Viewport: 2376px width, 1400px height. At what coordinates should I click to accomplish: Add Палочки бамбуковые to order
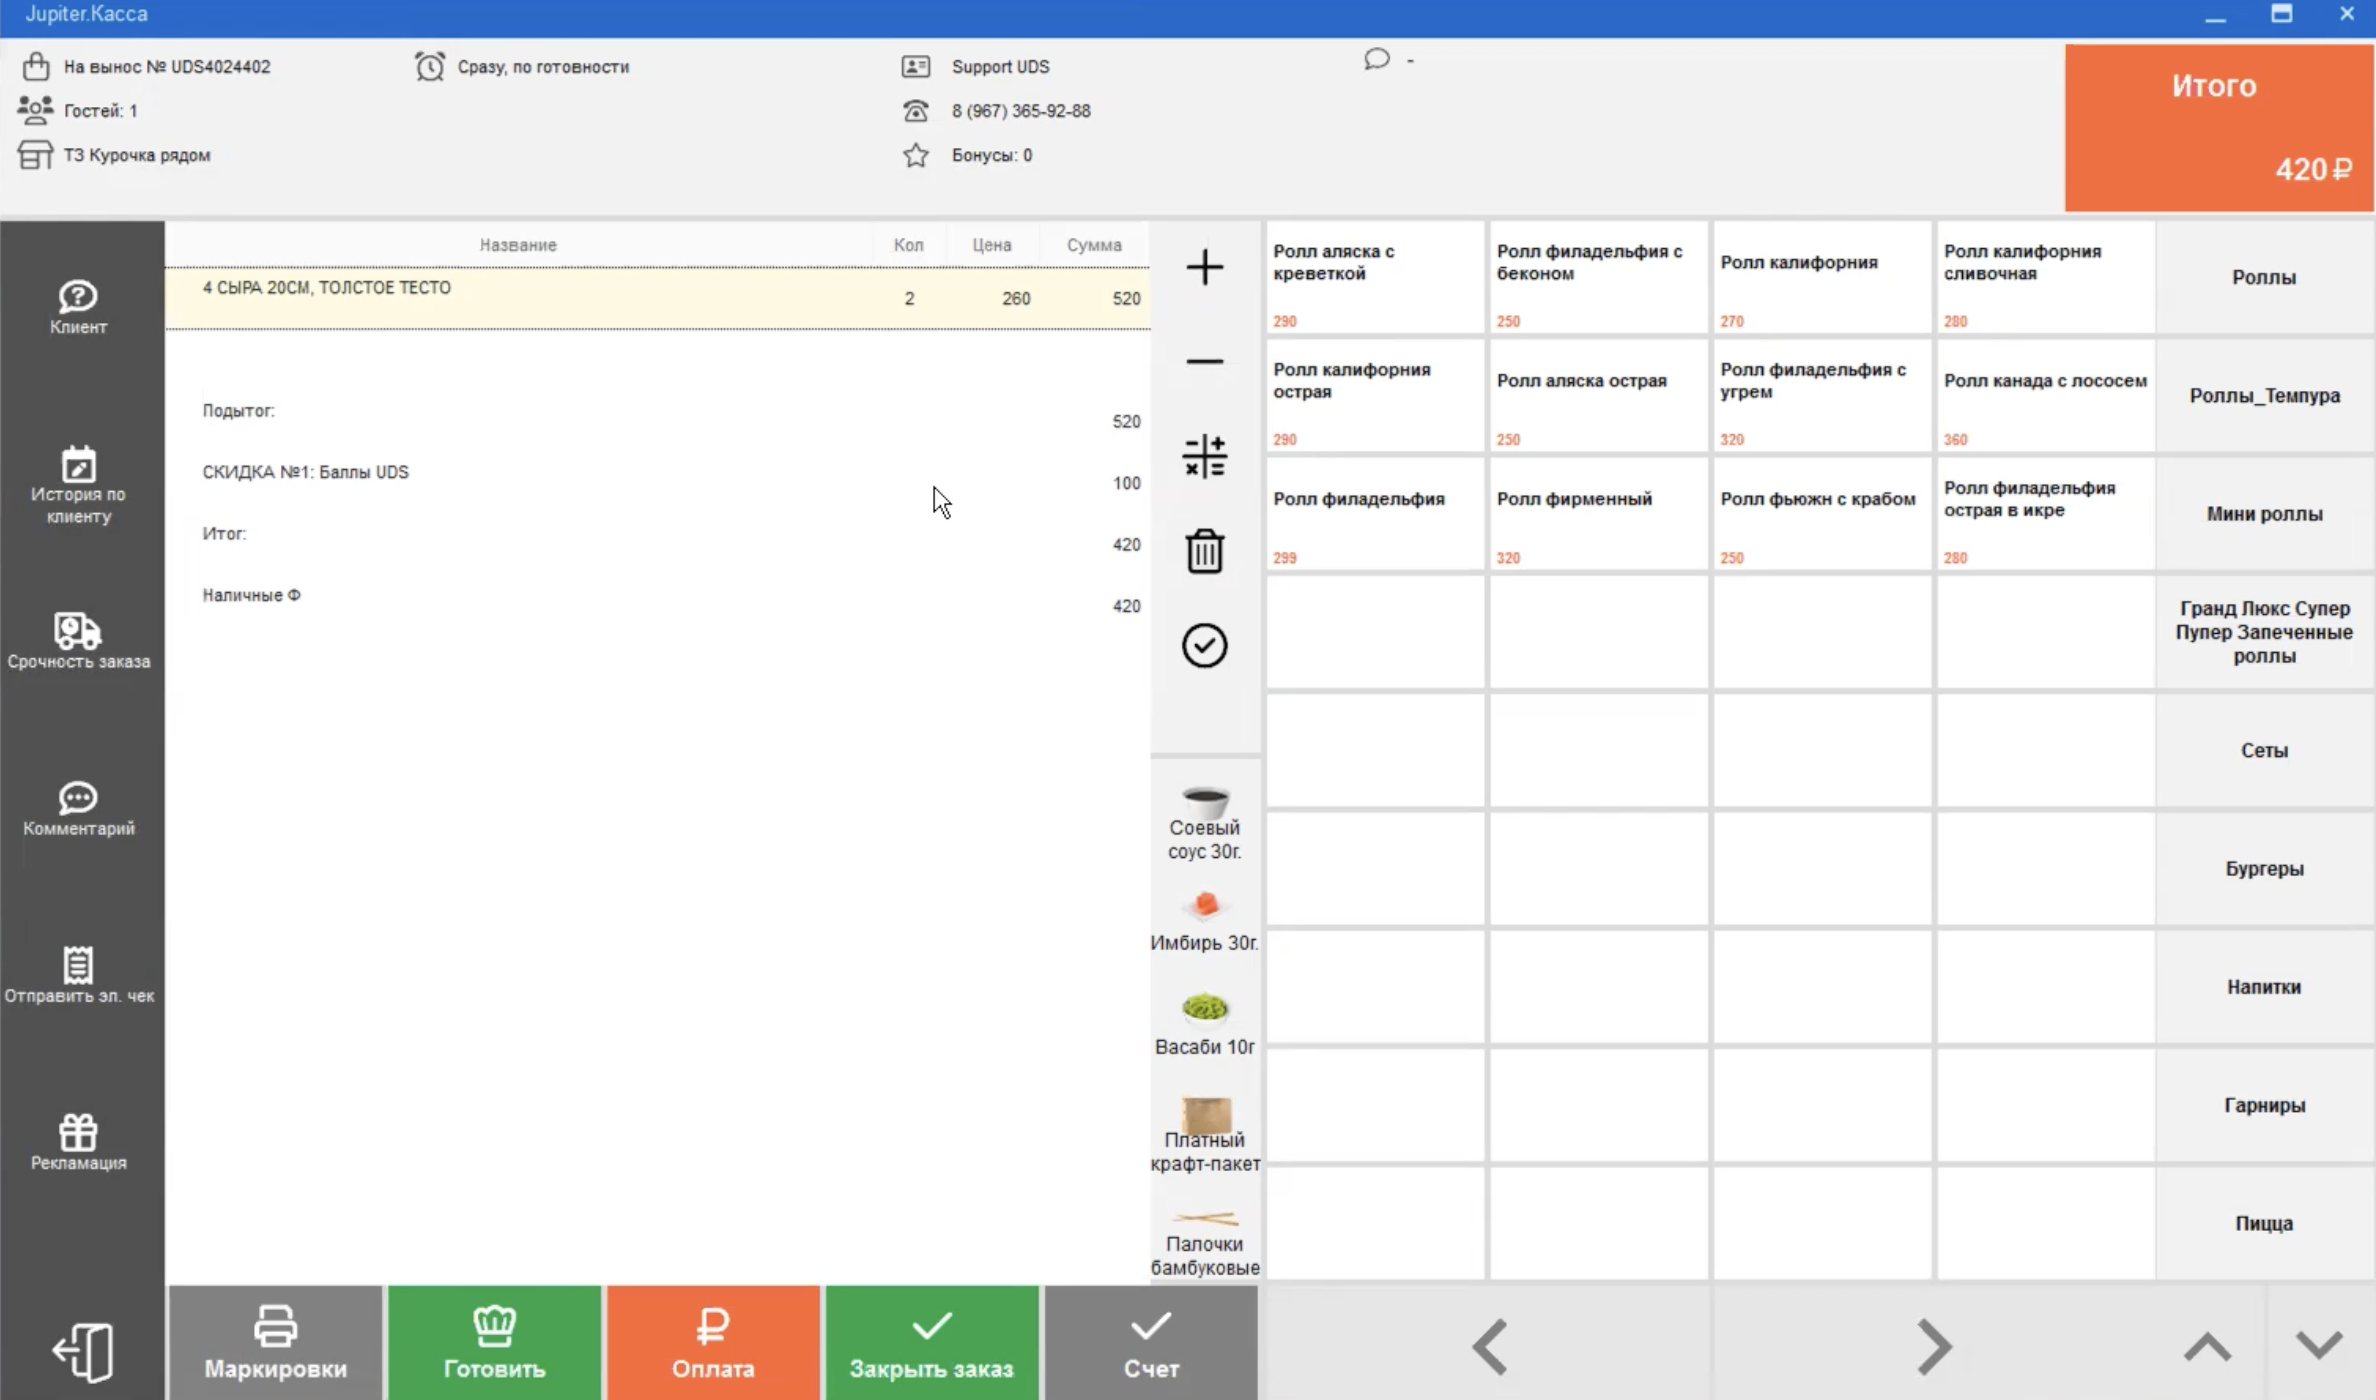1204,1243
